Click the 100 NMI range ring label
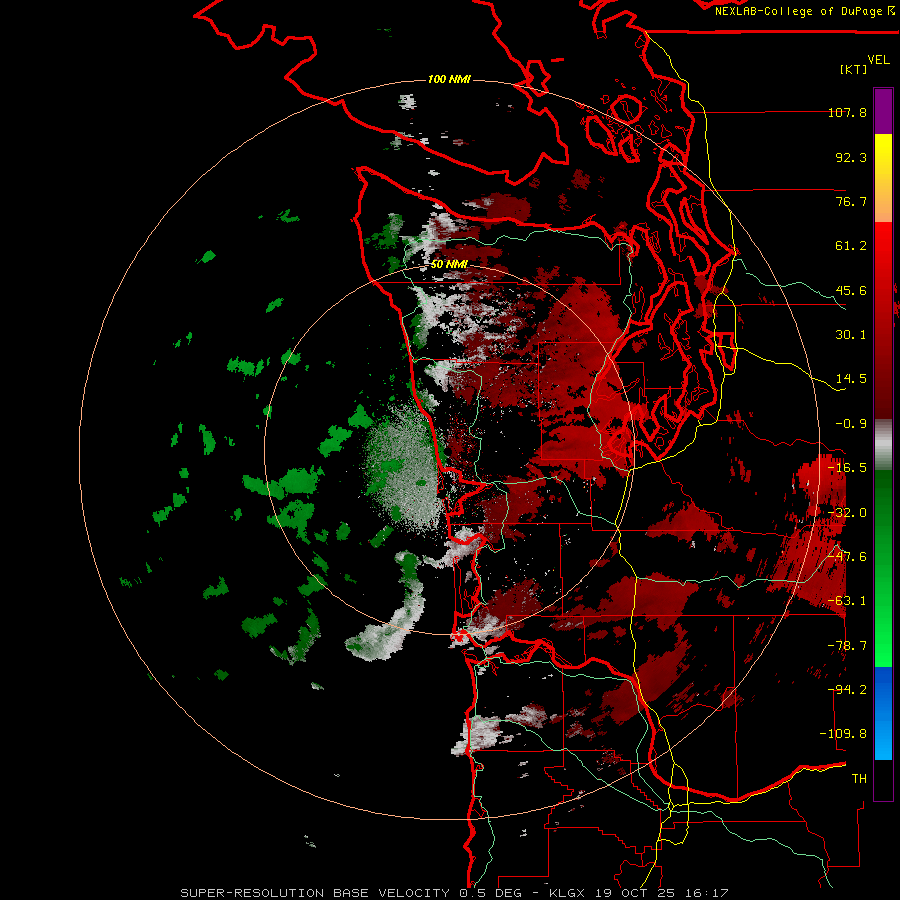 point(449,79)
